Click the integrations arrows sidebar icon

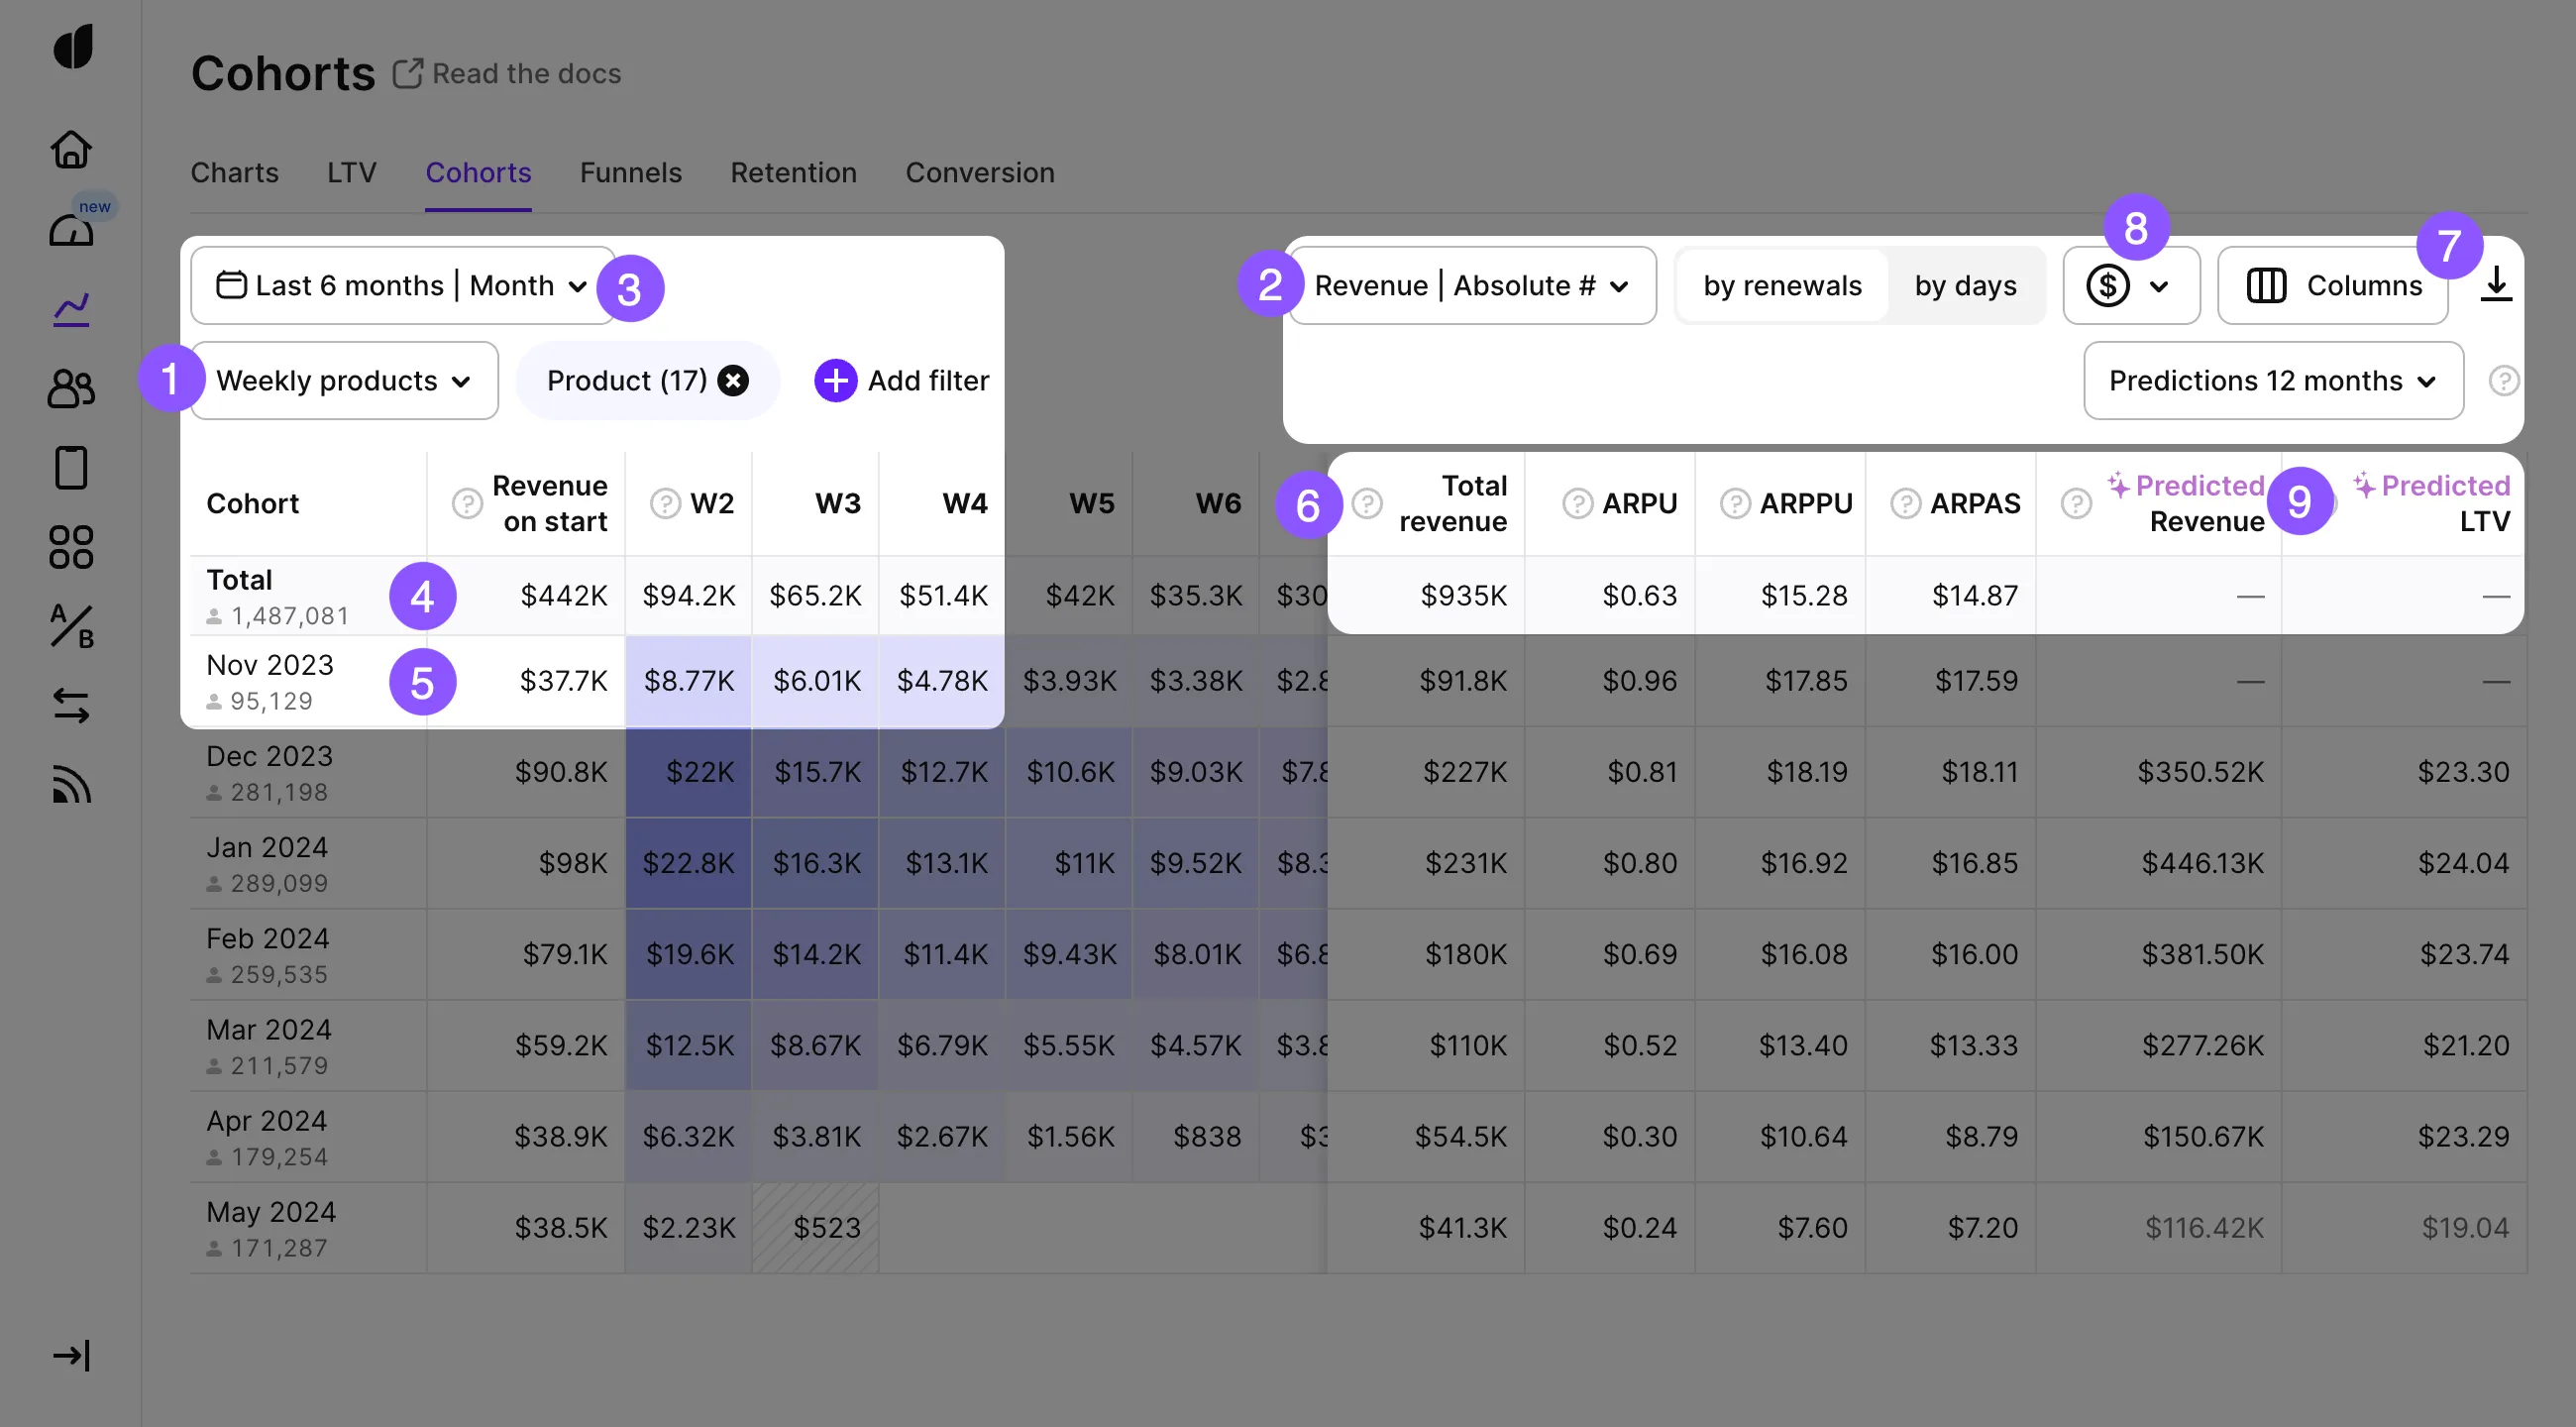[71, 706]
